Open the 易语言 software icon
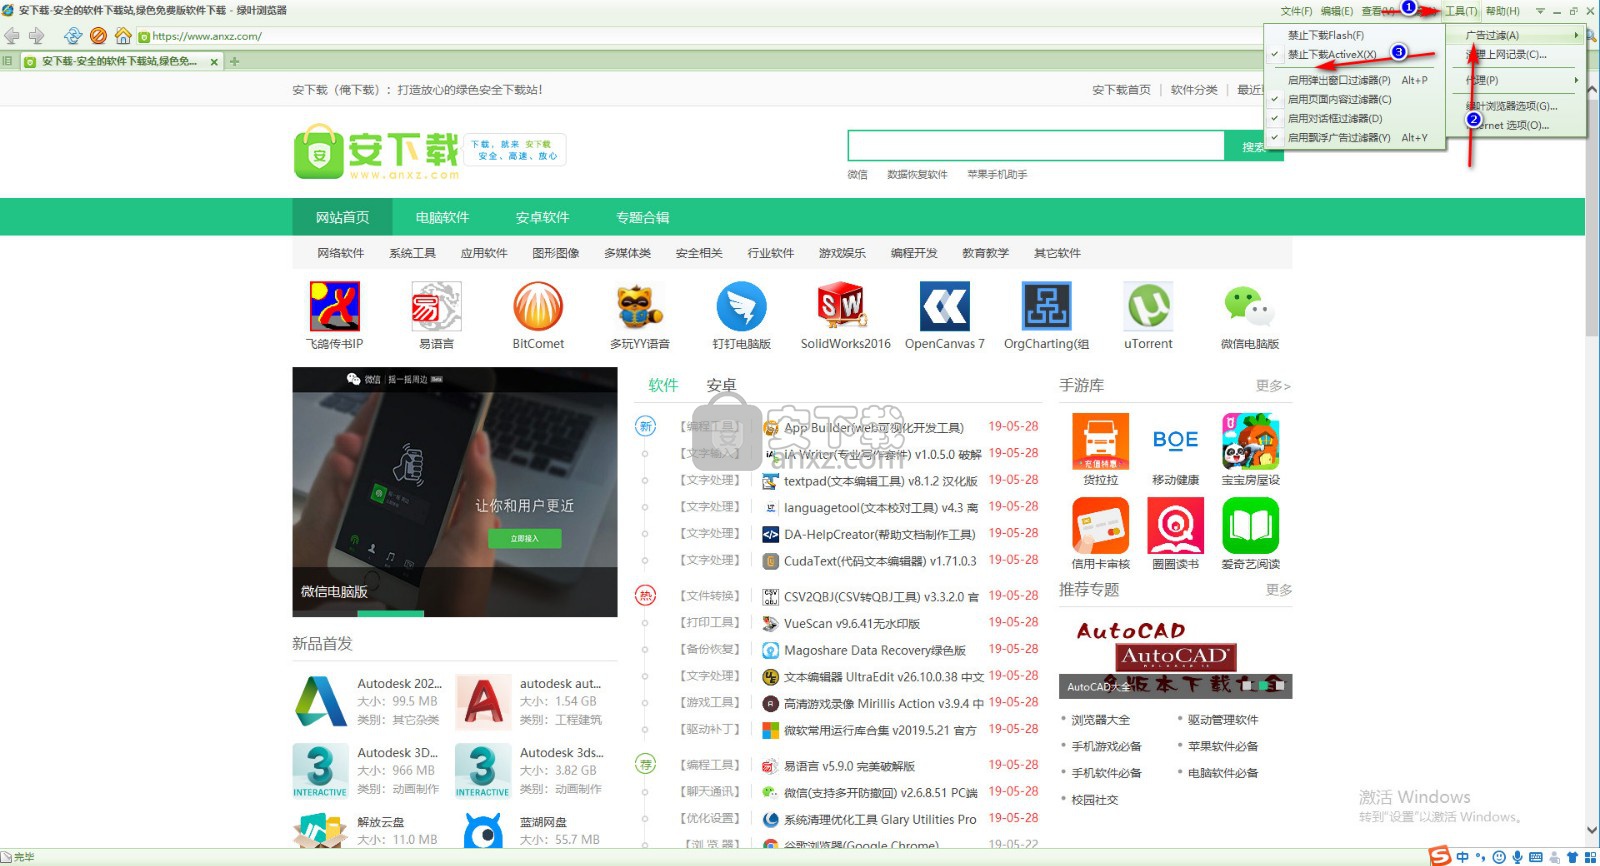The height and width of the screenshot is (866, 1600). coord(437,306)
